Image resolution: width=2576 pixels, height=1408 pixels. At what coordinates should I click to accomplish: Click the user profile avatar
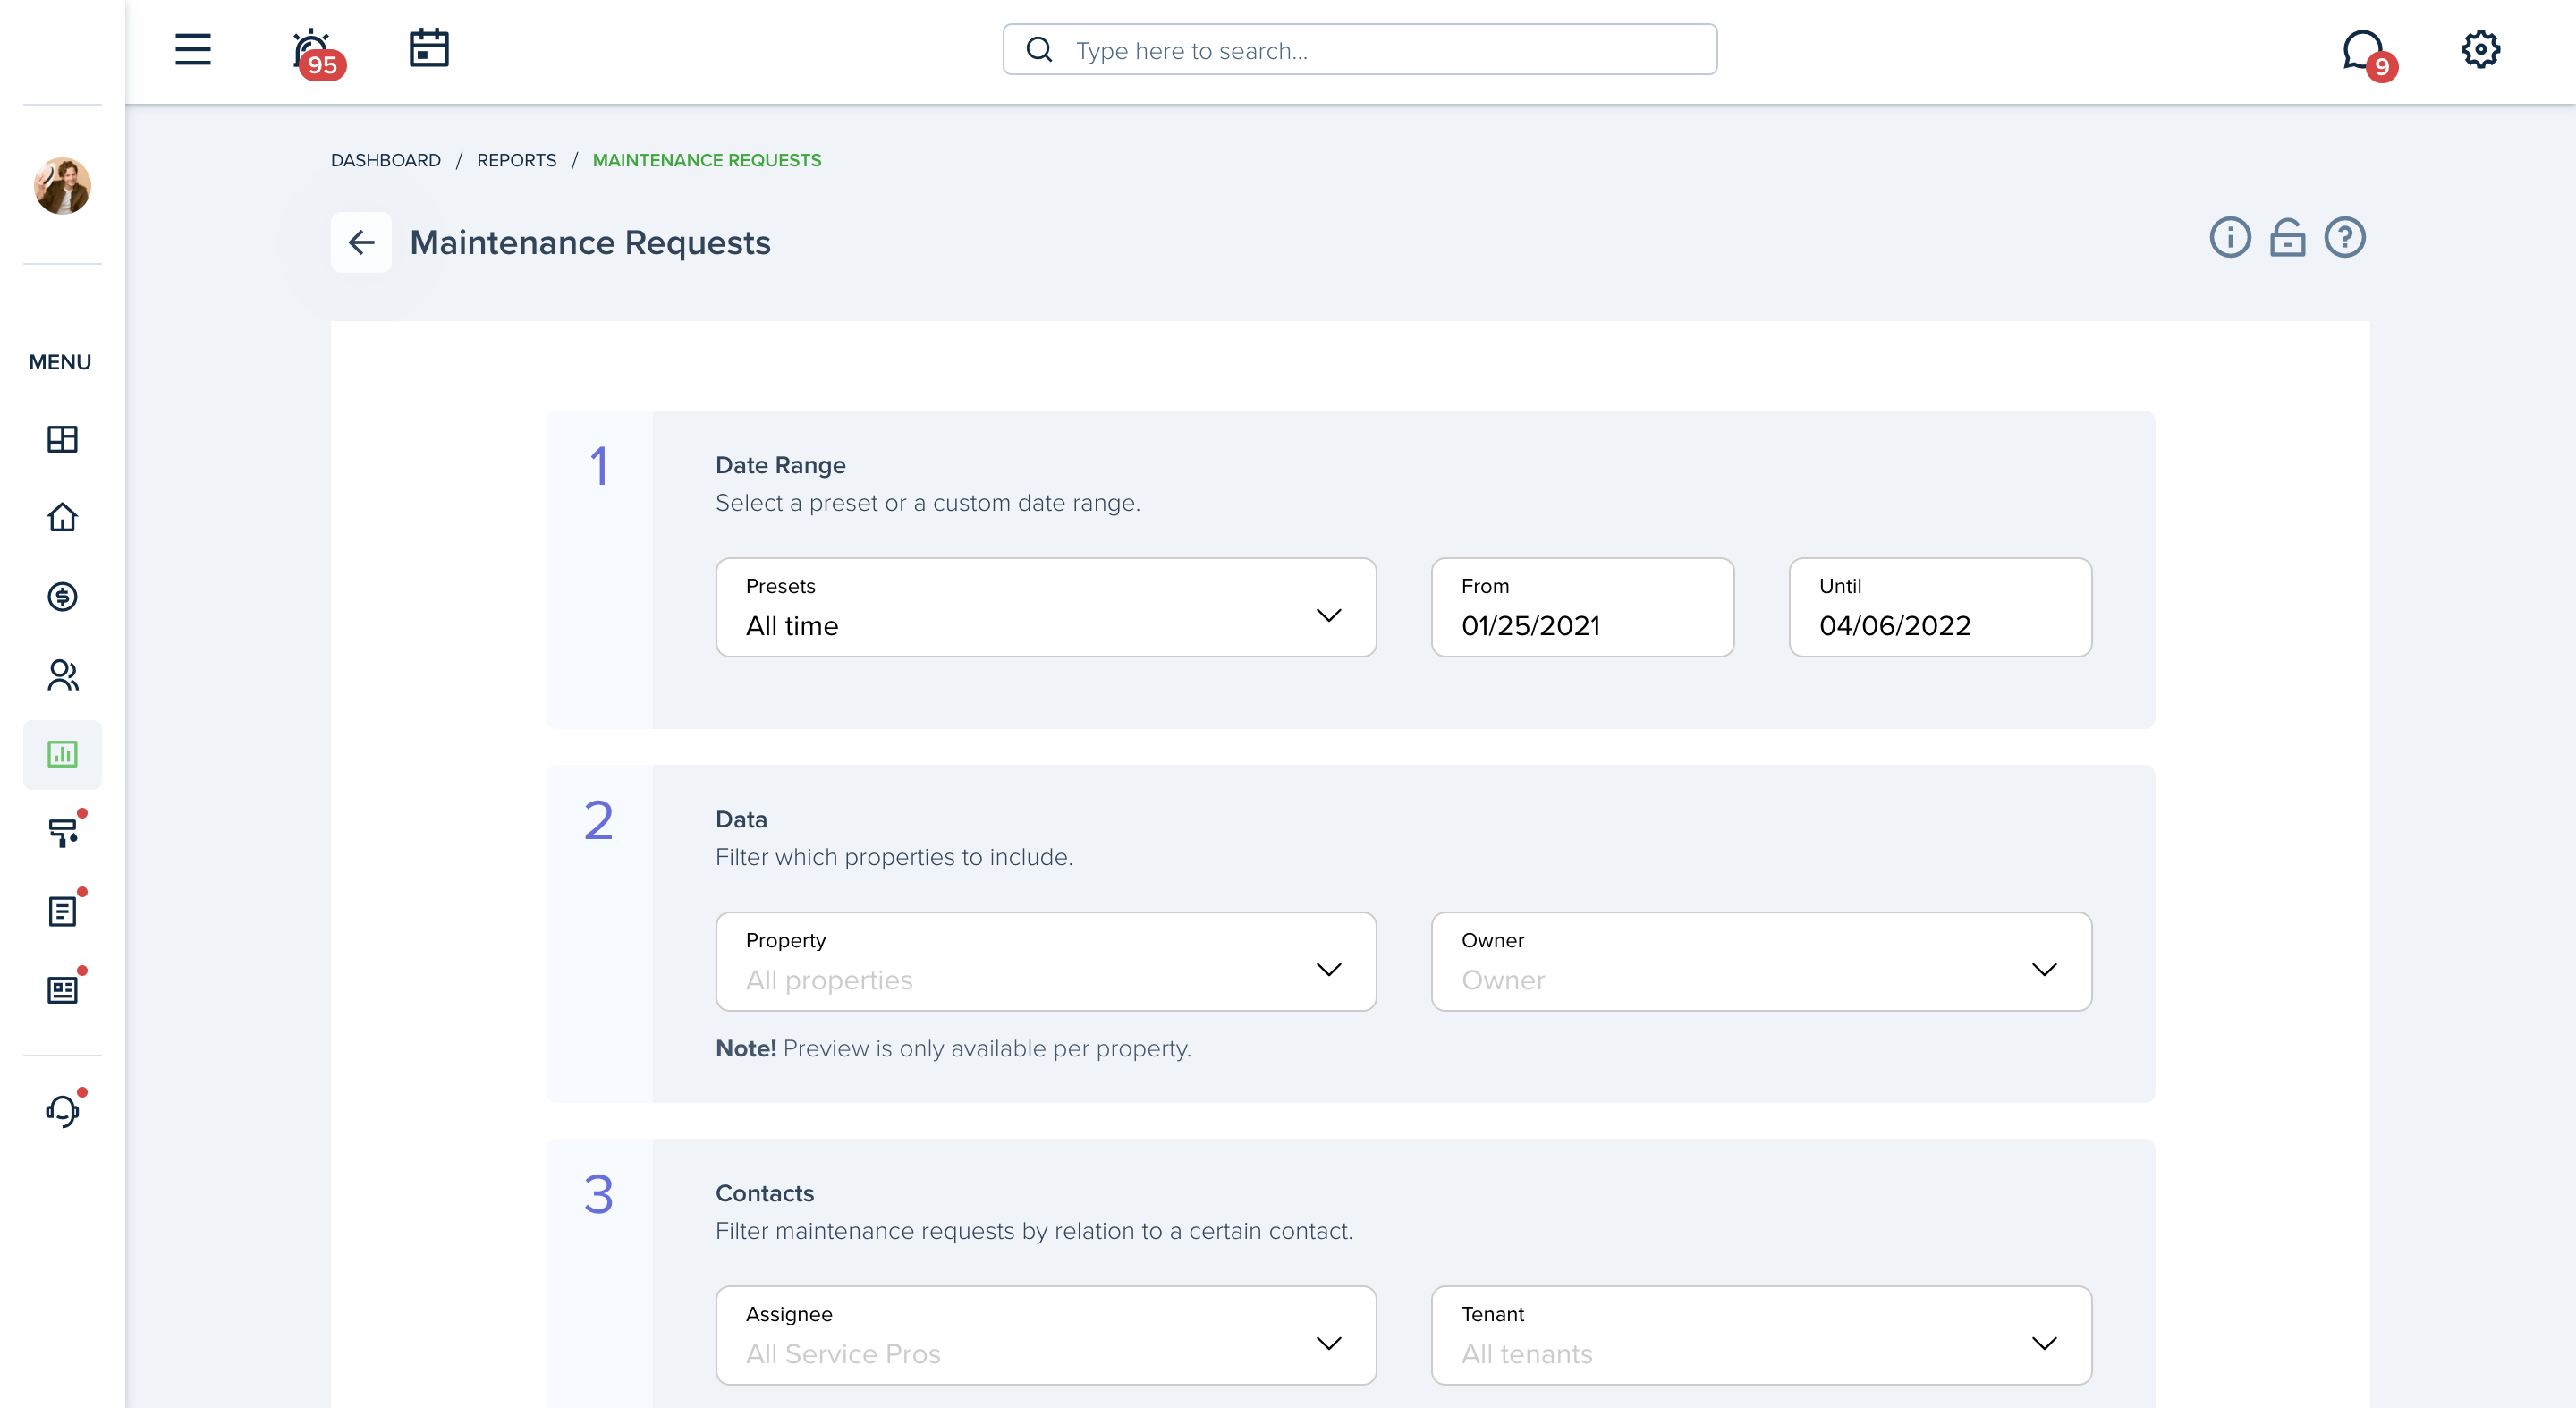click(62, 185)
